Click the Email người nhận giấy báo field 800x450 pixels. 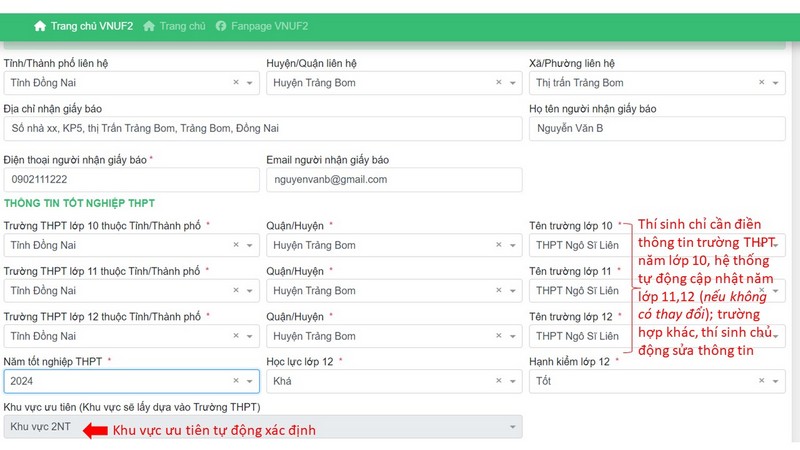click(393, 179)
